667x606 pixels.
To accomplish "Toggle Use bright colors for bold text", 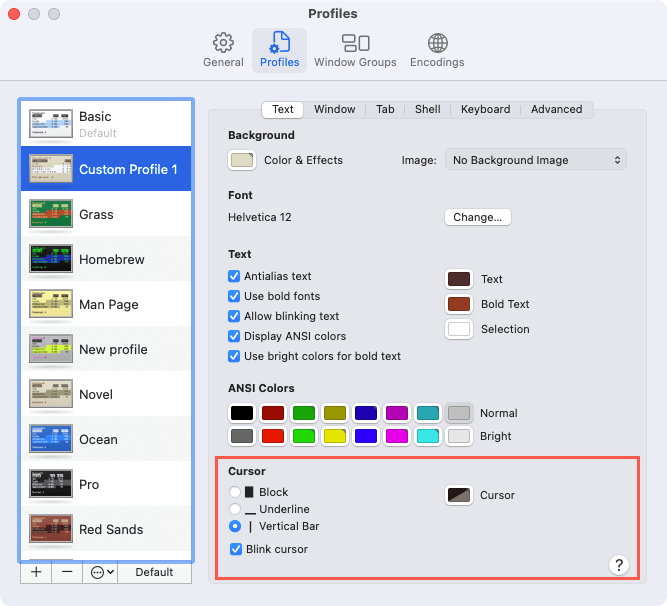I will click(234, 356).
